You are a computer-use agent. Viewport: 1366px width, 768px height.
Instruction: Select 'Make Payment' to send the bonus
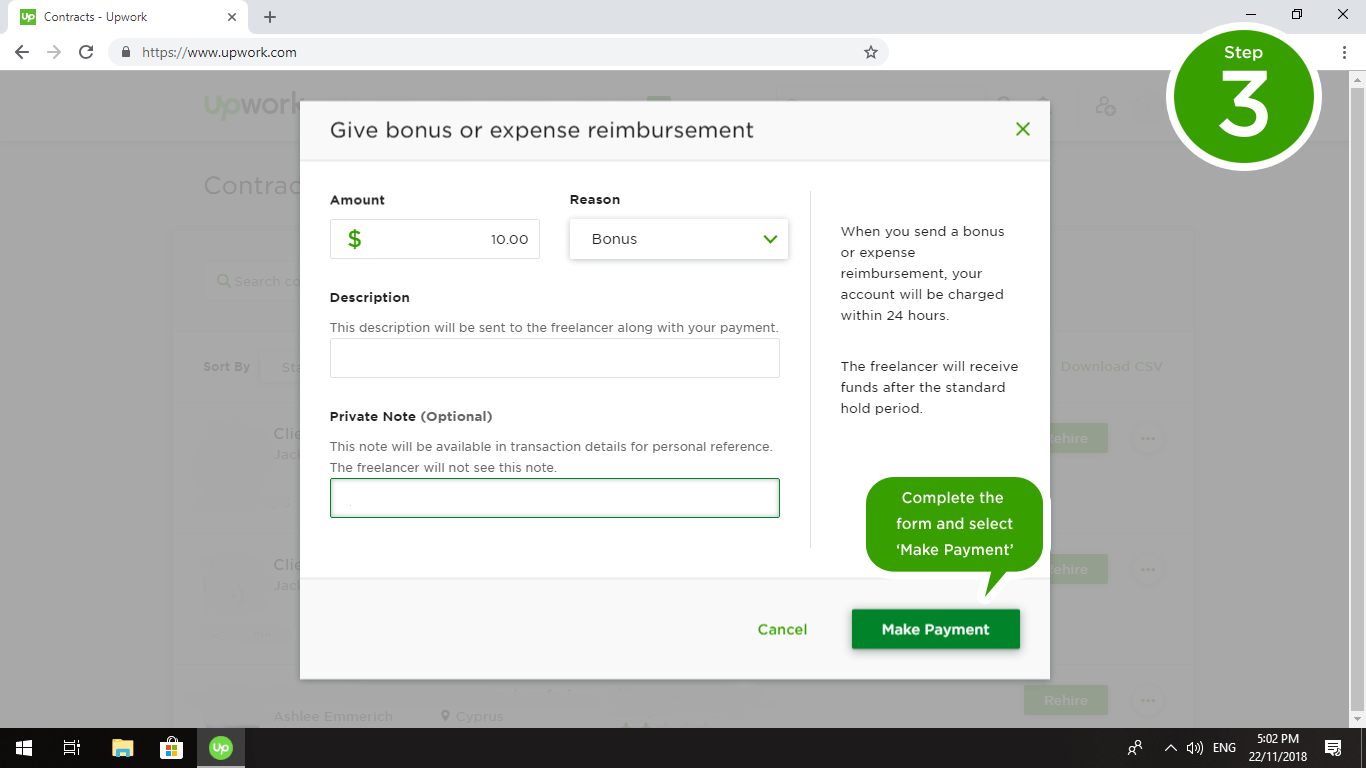click(x=935, y=629)
